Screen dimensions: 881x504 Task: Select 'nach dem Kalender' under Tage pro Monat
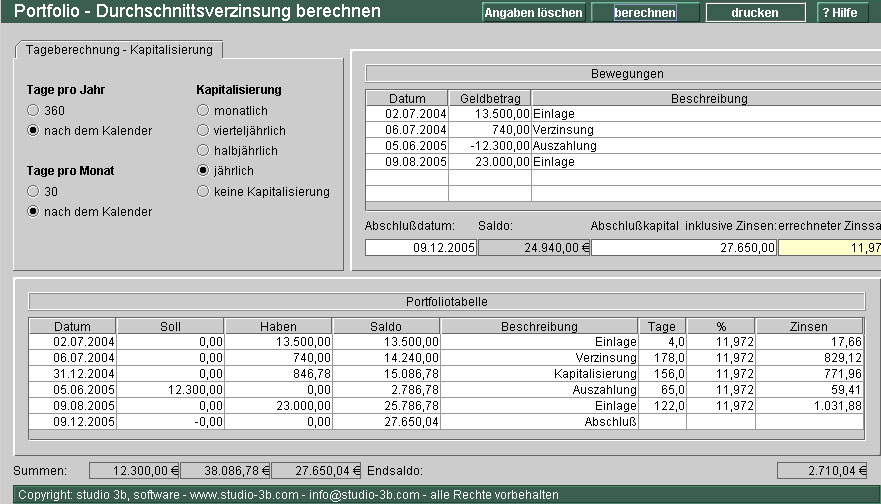34,211
